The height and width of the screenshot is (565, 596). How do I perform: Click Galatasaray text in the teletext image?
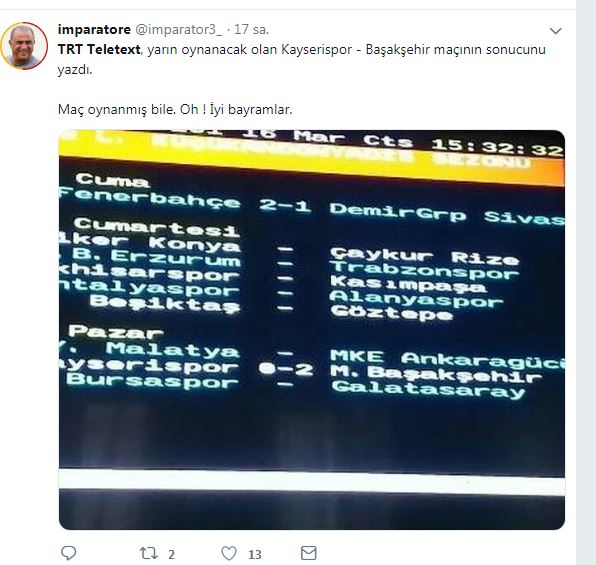tap(428, 389)
